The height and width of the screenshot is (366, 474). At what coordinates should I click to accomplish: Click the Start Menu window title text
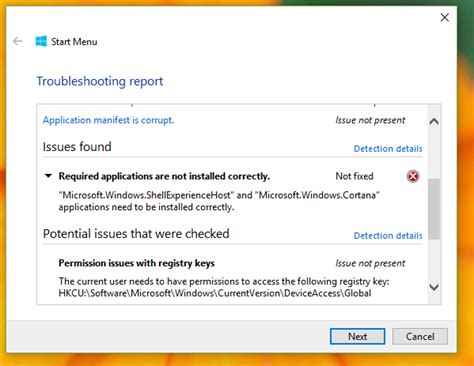[74, 42]
